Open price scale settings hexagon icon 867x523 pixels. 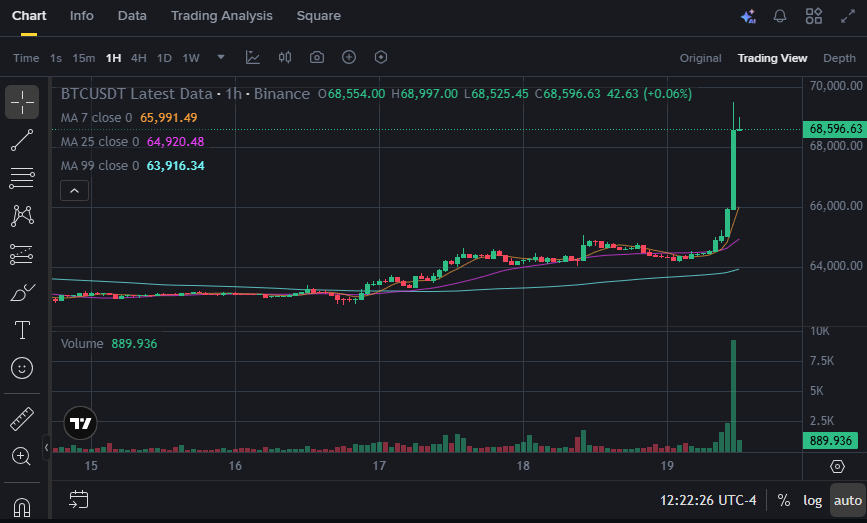838,467
